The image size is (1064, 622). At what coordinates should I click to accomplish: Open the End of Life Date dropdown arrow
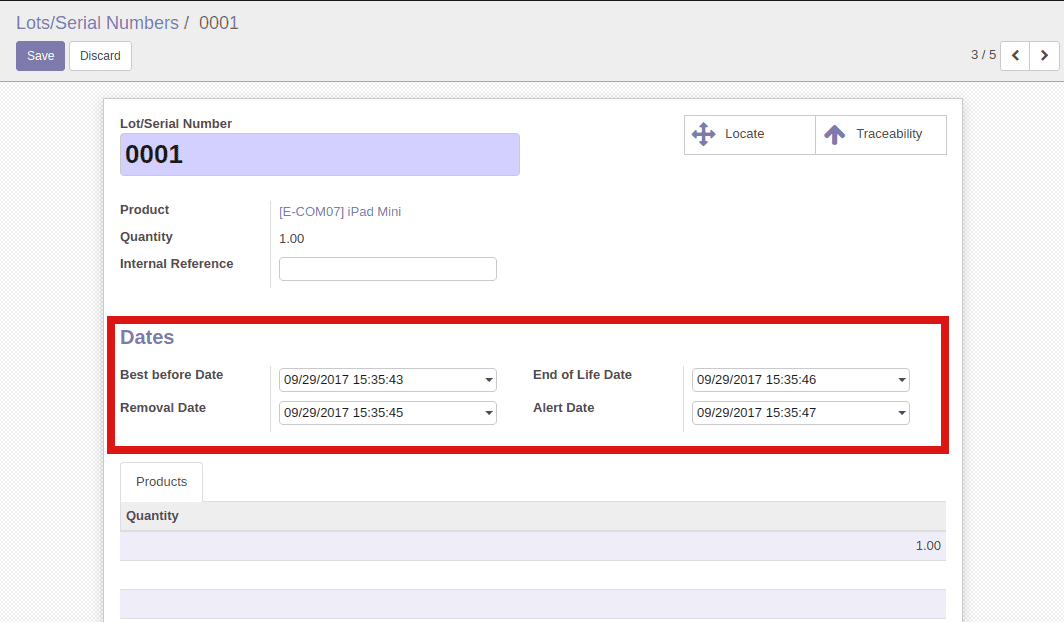point(902,380)
